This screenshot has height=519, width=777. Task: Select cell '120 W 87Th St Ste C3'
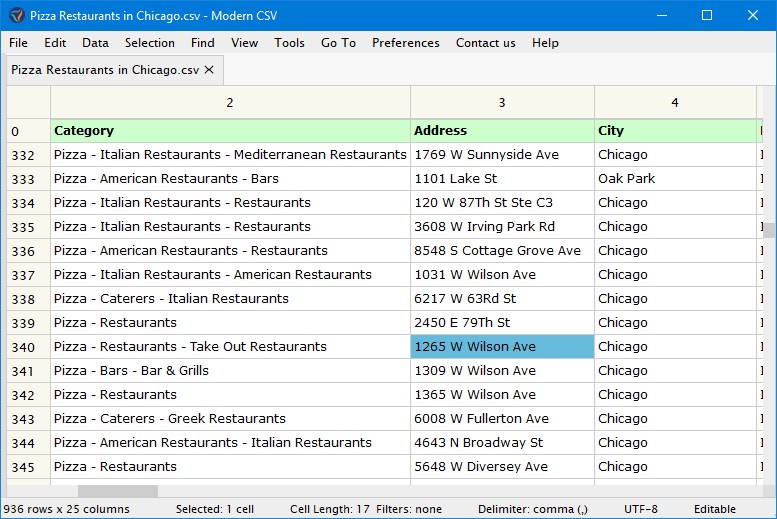point(502,203)
